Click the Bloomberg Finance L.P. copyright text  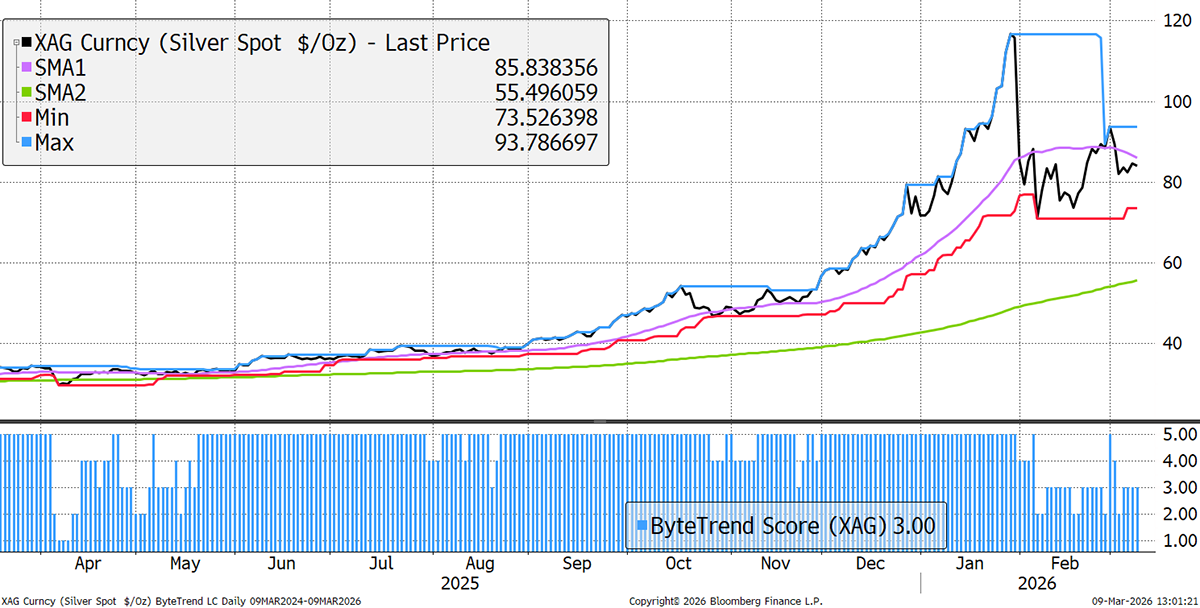pyautogui.click(x=718, y=601)
